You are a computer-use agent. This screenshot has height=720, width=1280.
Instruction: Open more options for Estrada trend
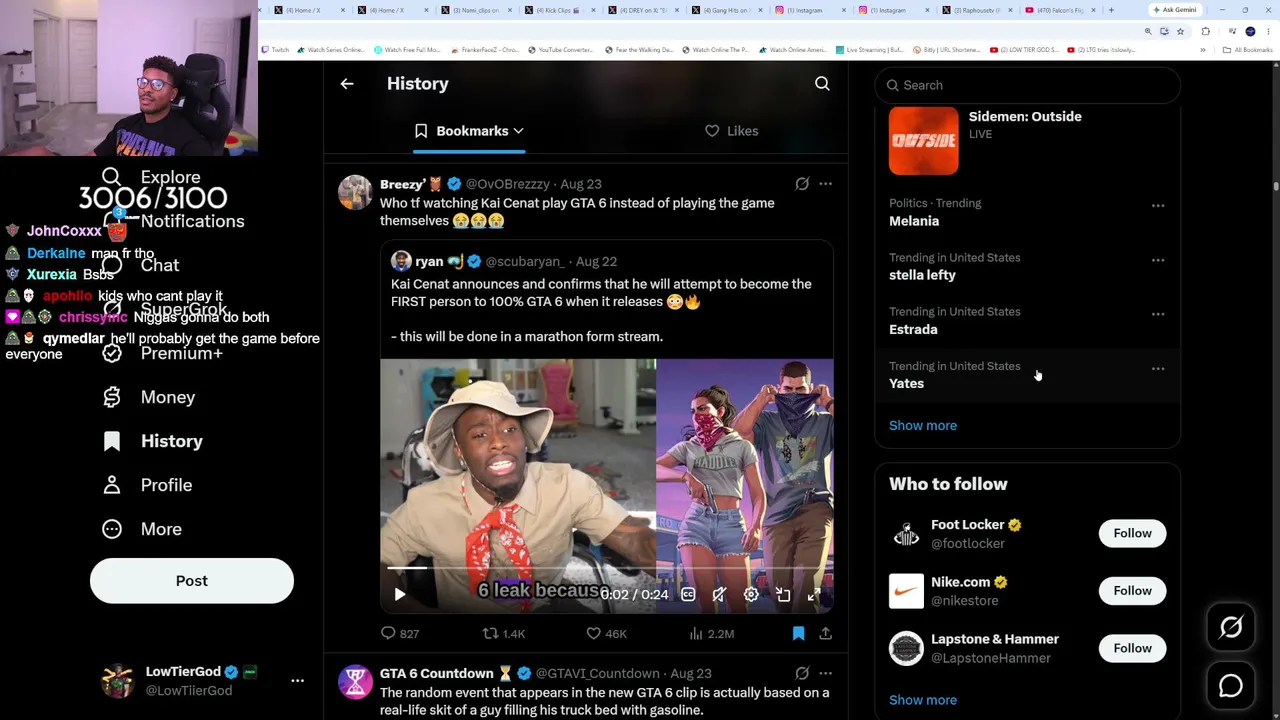(1158, 314)
